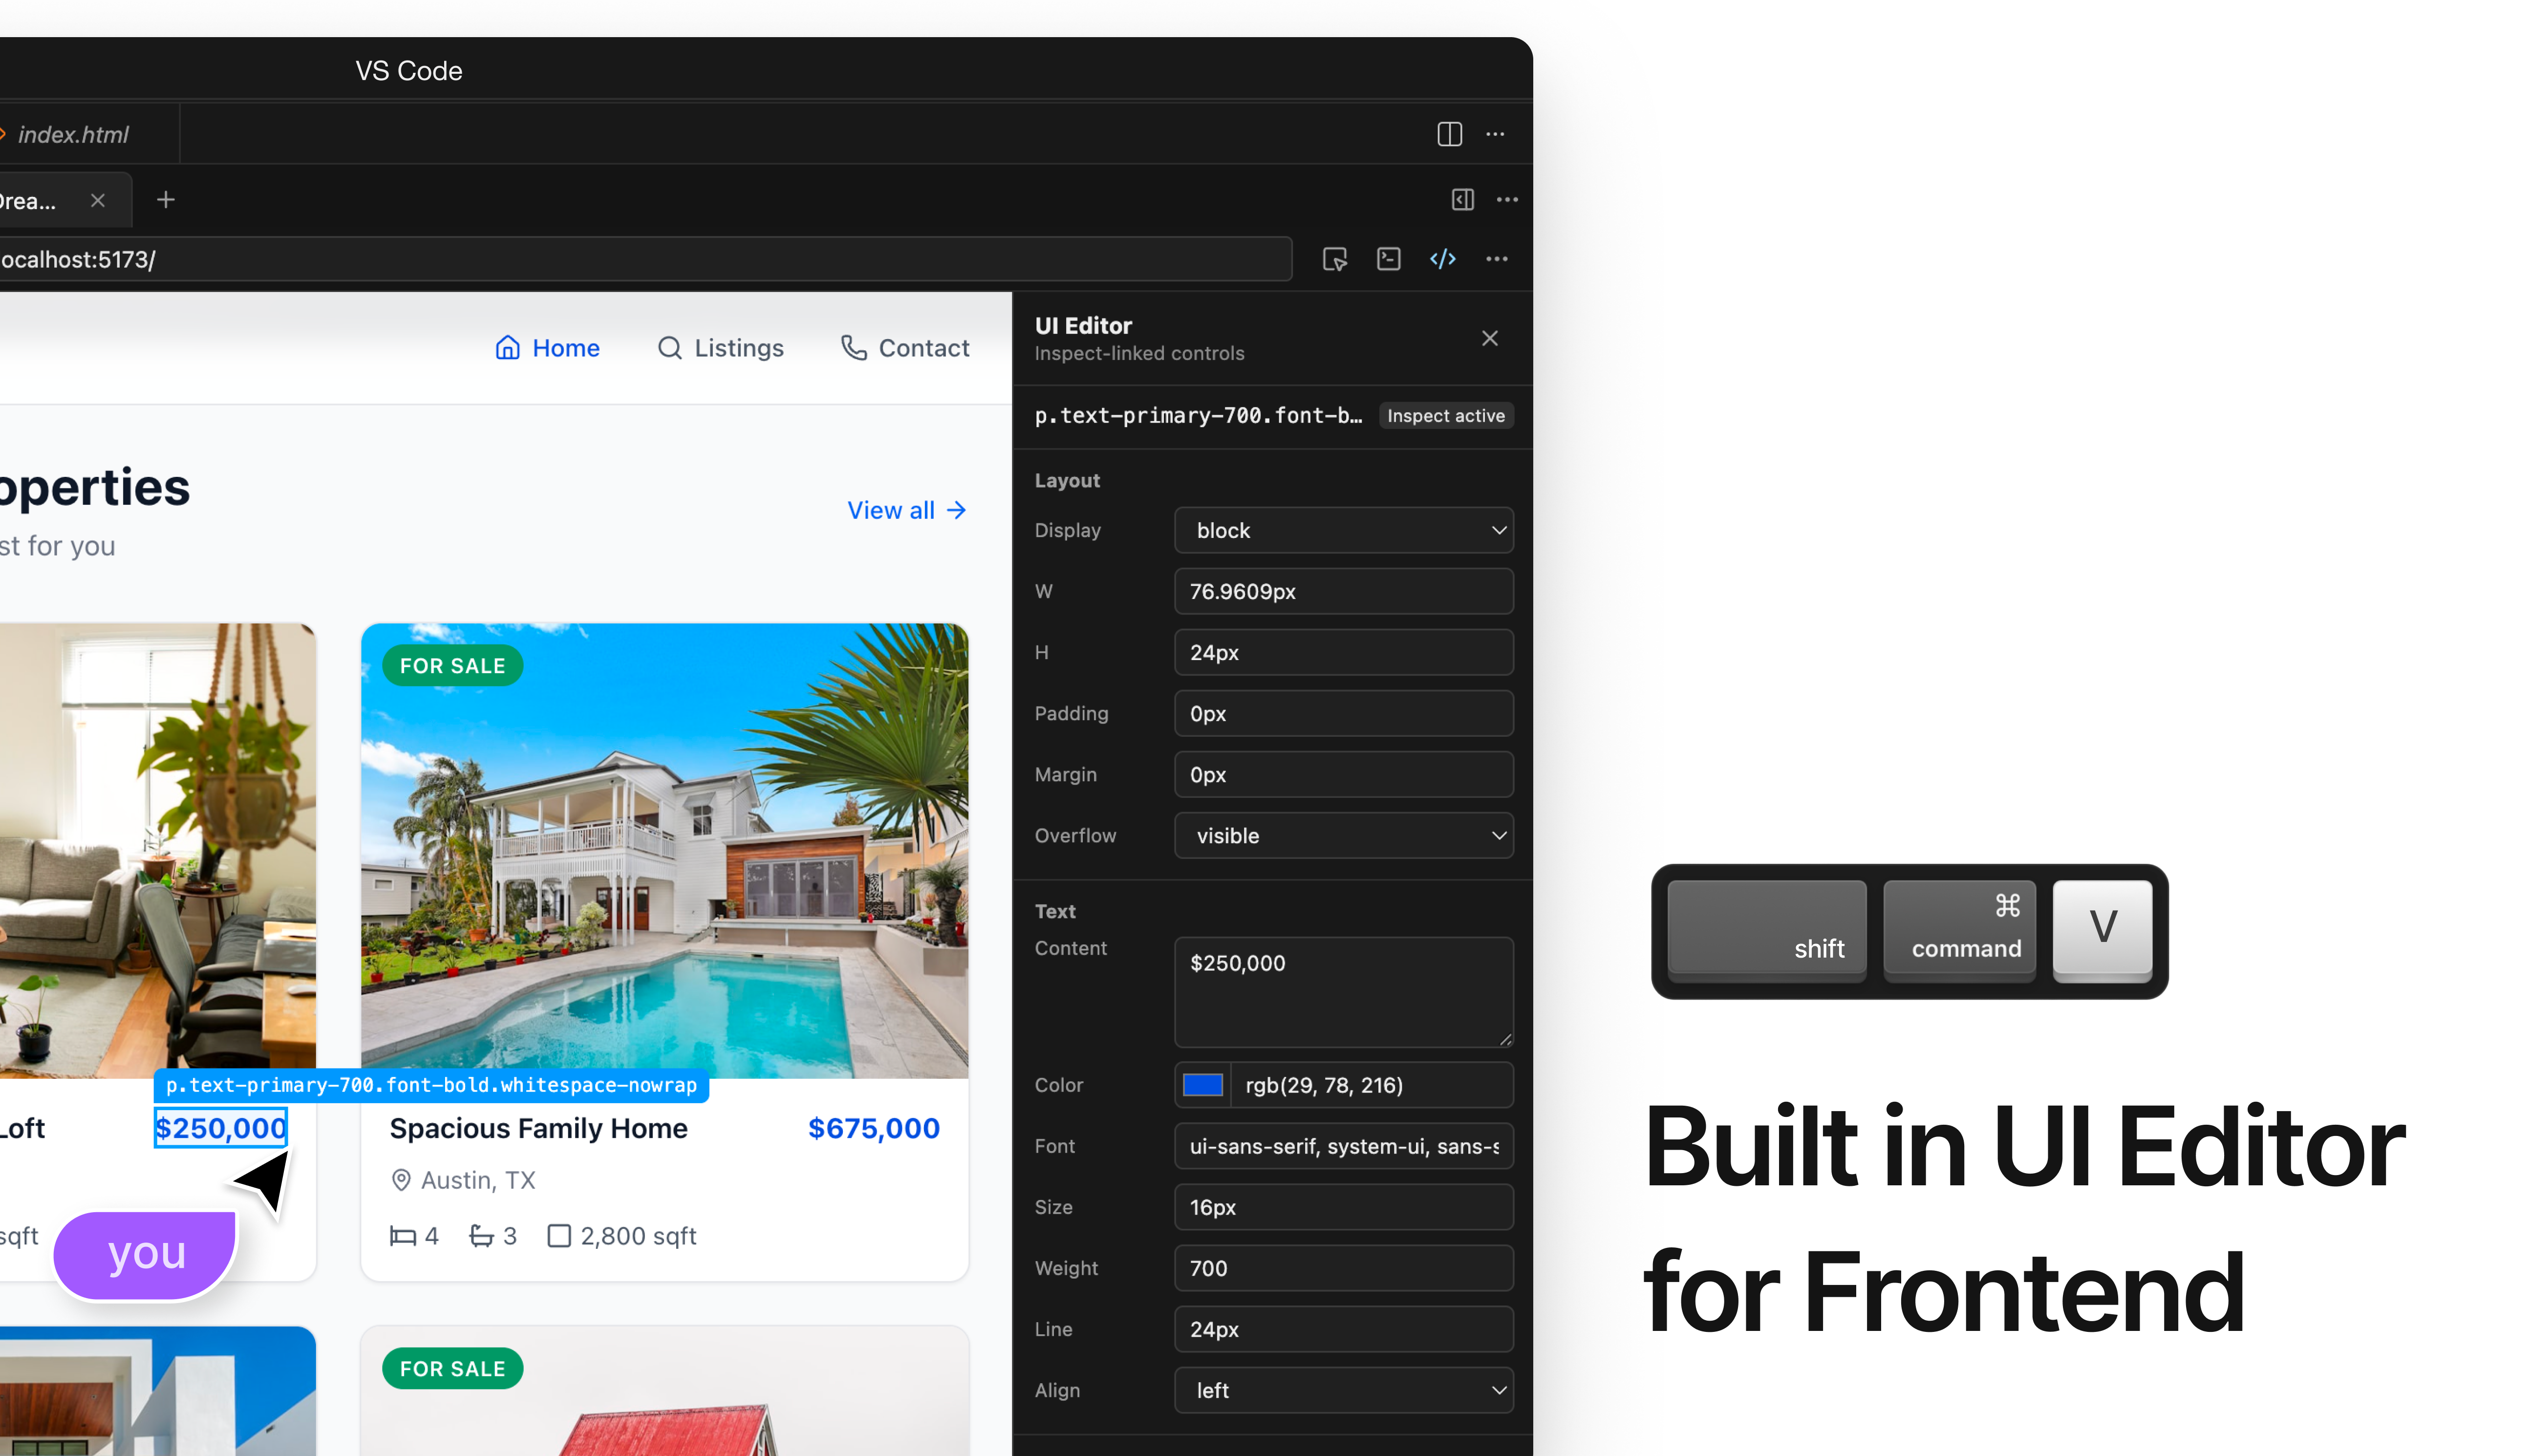
Task: Toggle the UI Editor code brackets icon
Action: [x=1442, y=259]
